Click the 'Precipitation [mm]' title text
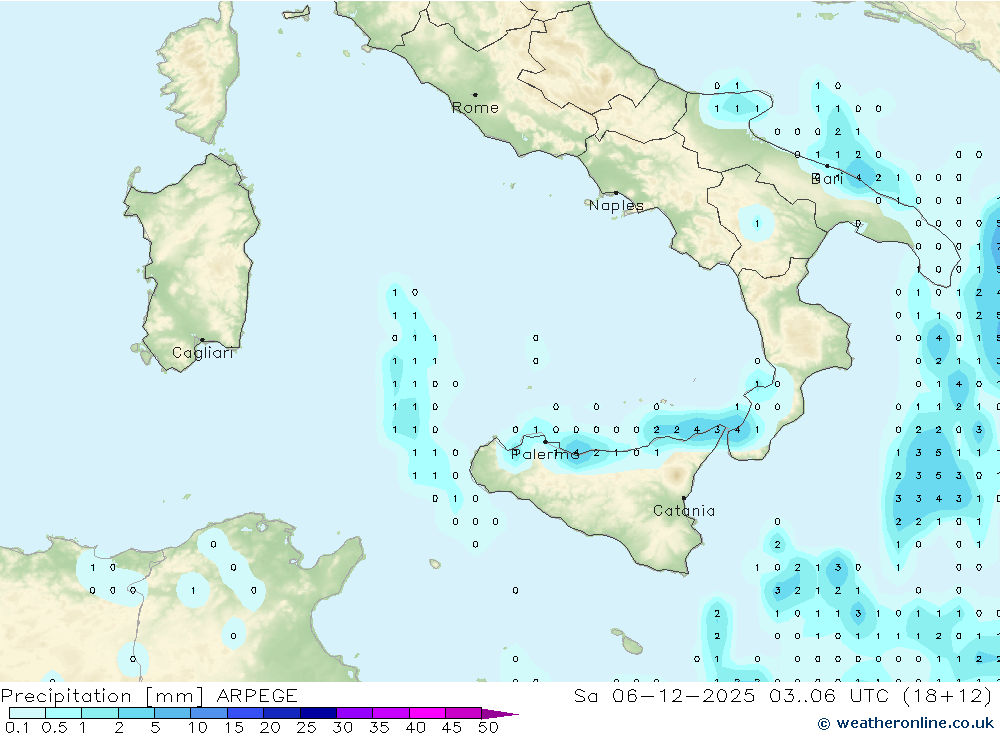 click(102, 696)
